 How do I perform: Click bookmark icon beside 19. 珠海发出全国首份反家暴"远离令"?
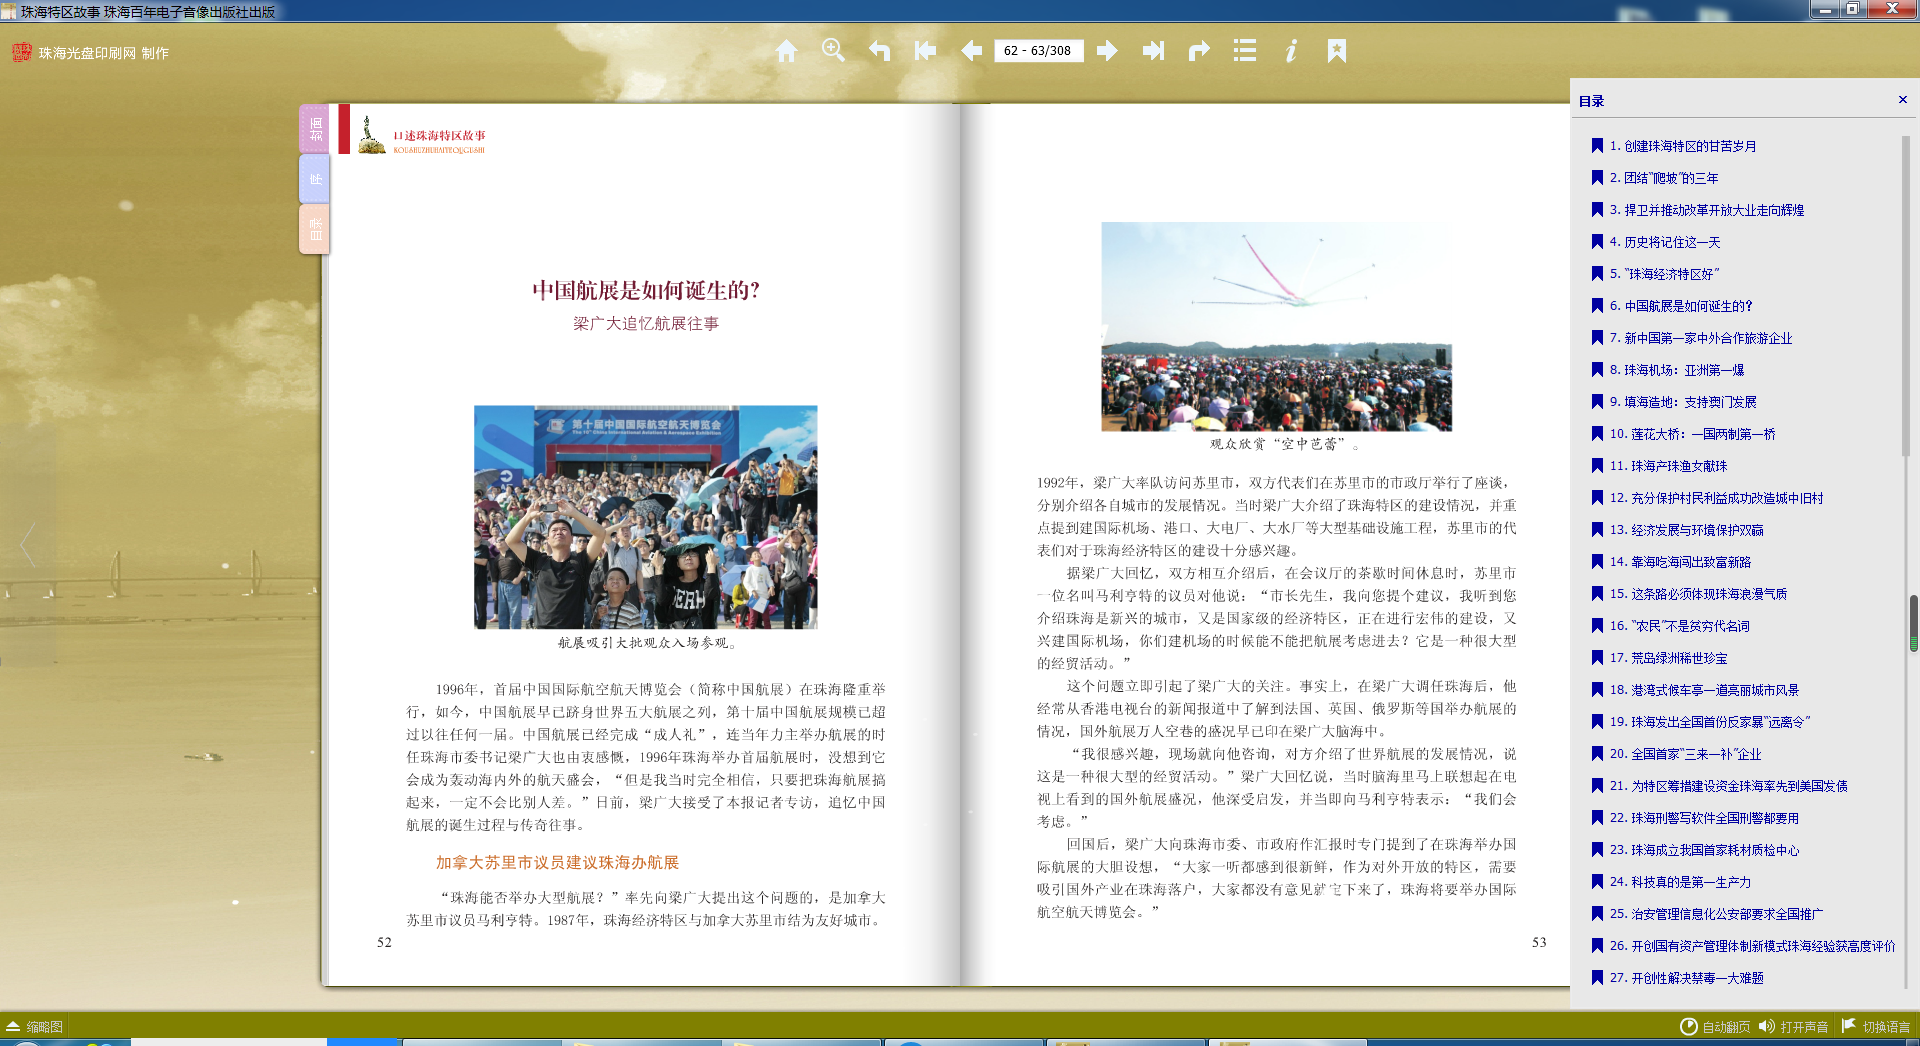tap(1597, 722)
